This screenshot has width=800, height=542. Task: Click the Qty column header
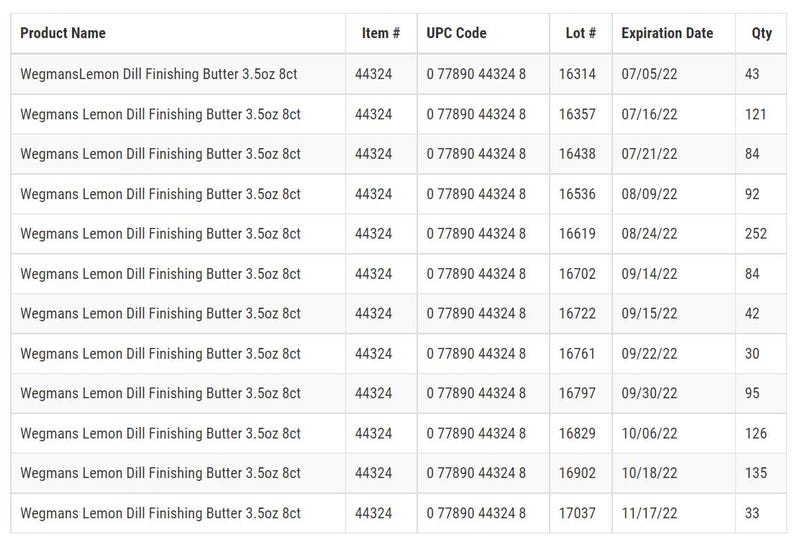(x=761, y=33)
